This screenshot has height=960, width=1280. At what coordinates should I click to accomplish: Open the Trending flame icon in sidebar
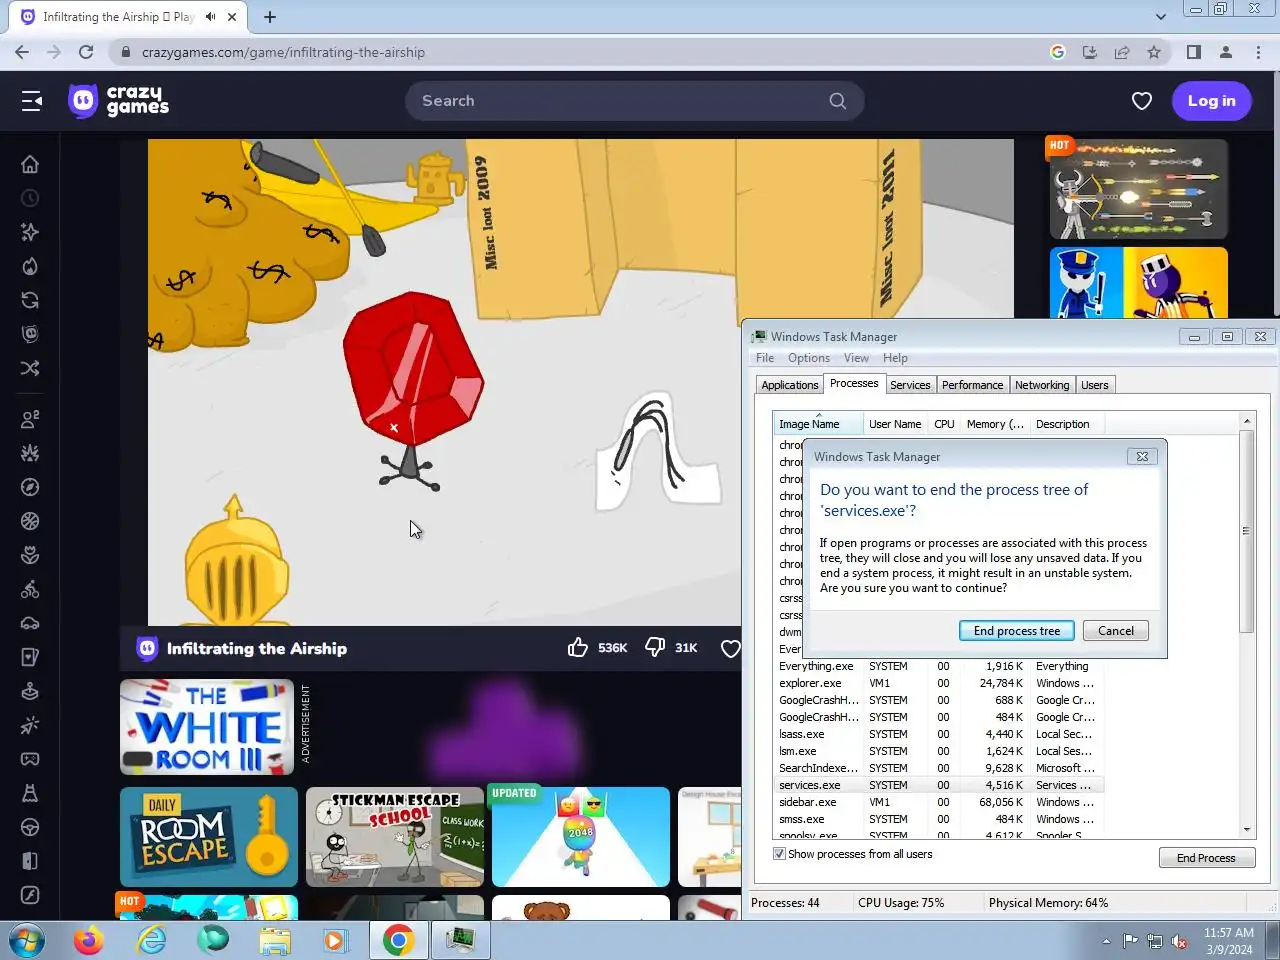(30, 266)
